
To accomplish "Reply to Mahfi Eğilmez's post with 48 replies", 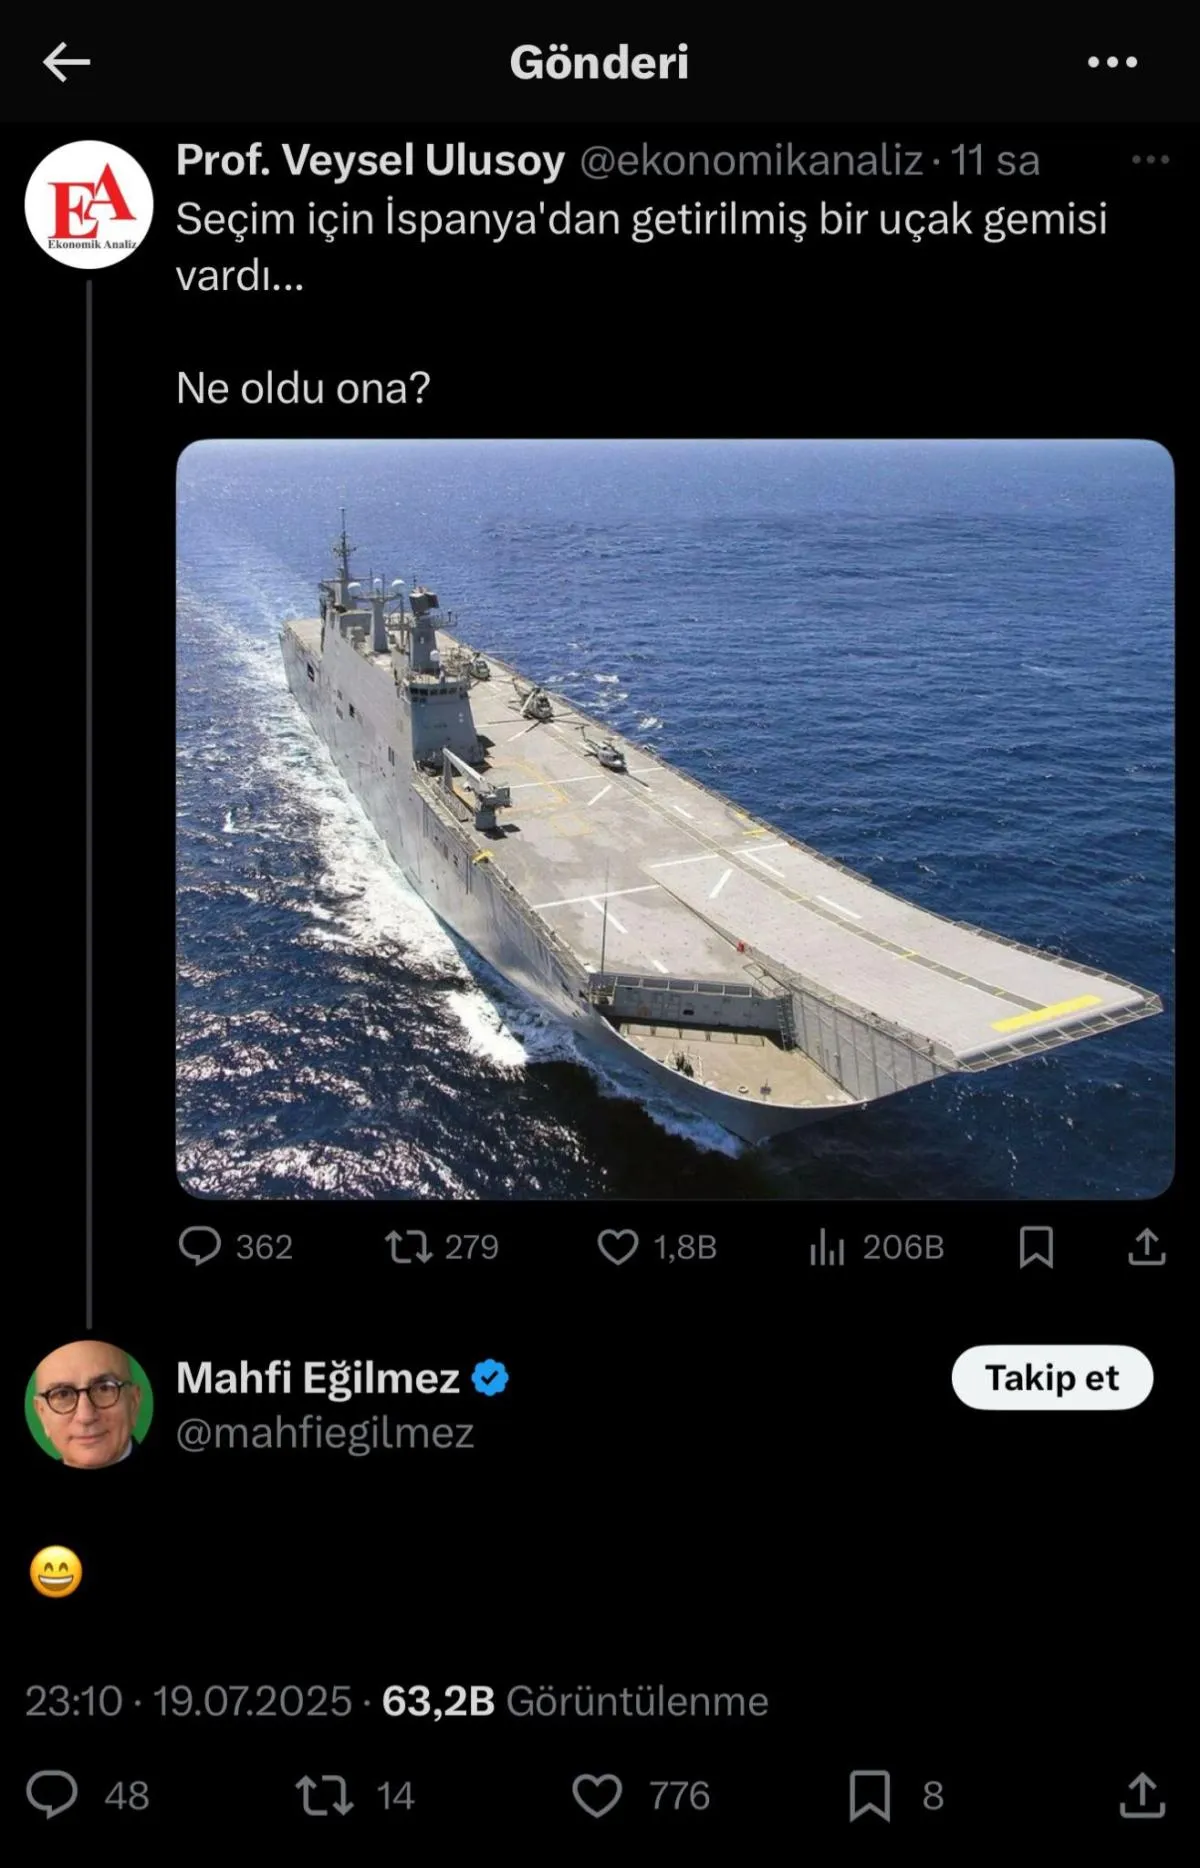I will (52, 1795).
